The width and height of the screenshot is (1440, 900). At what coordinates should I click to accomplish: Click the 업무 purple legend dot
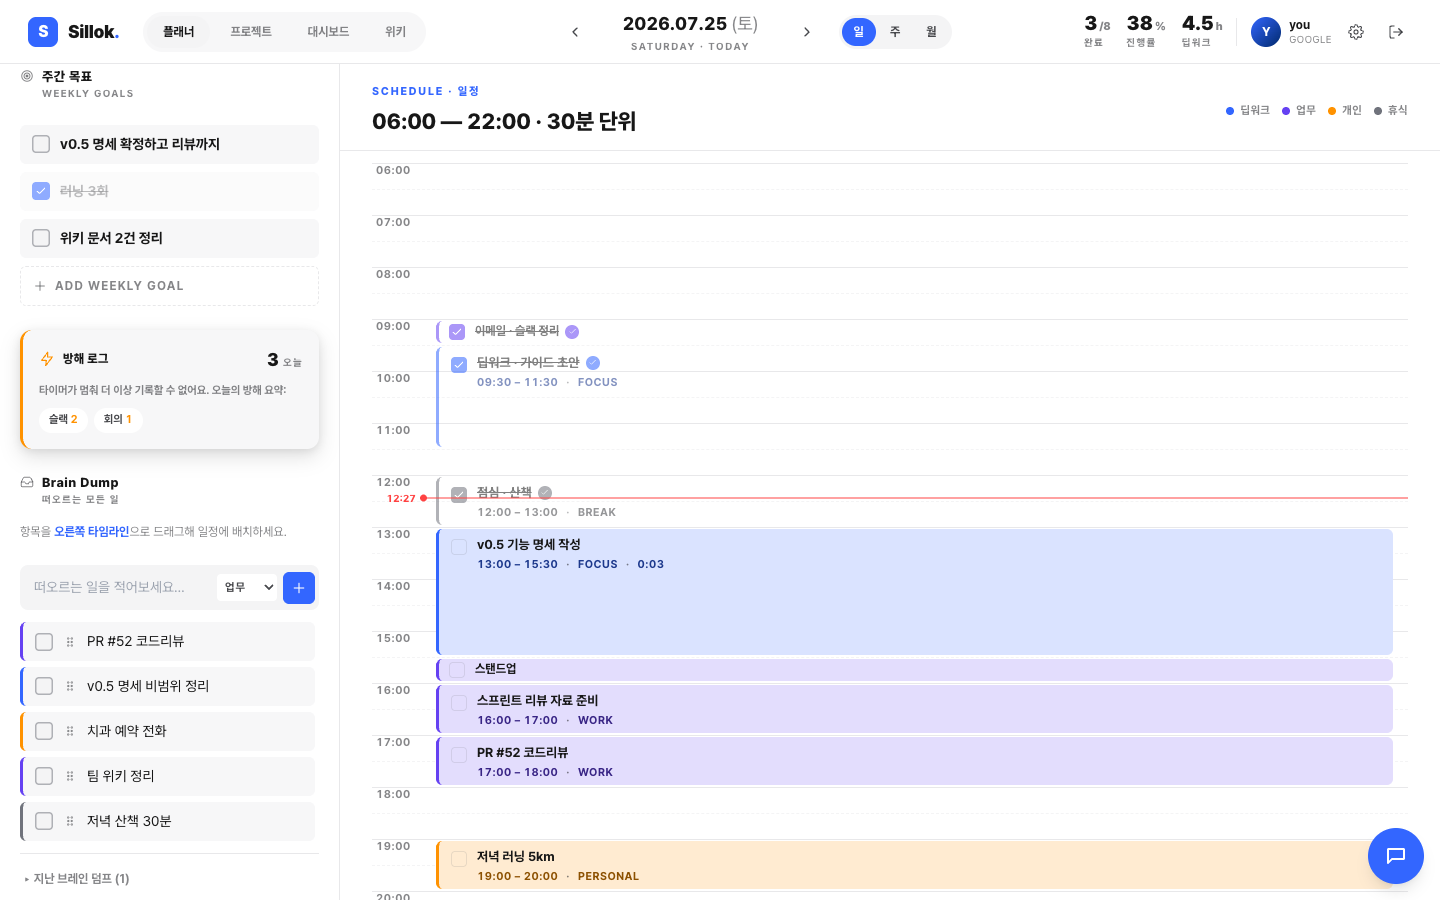(1286, 111)
